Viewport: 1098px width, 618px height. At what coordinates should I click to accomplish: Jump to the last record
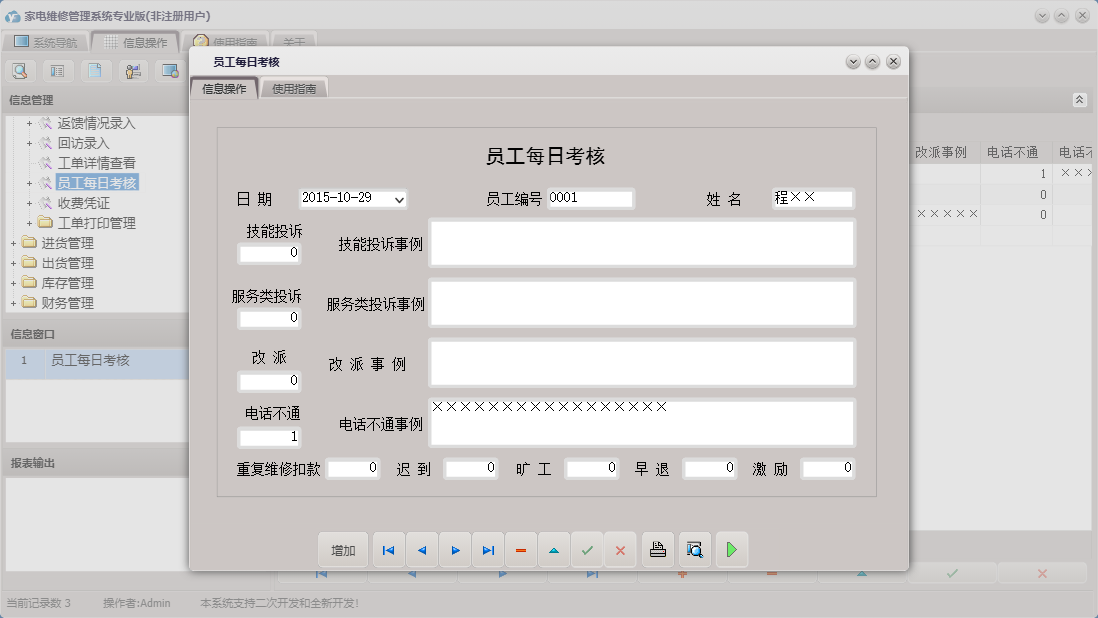pos(488,549)
